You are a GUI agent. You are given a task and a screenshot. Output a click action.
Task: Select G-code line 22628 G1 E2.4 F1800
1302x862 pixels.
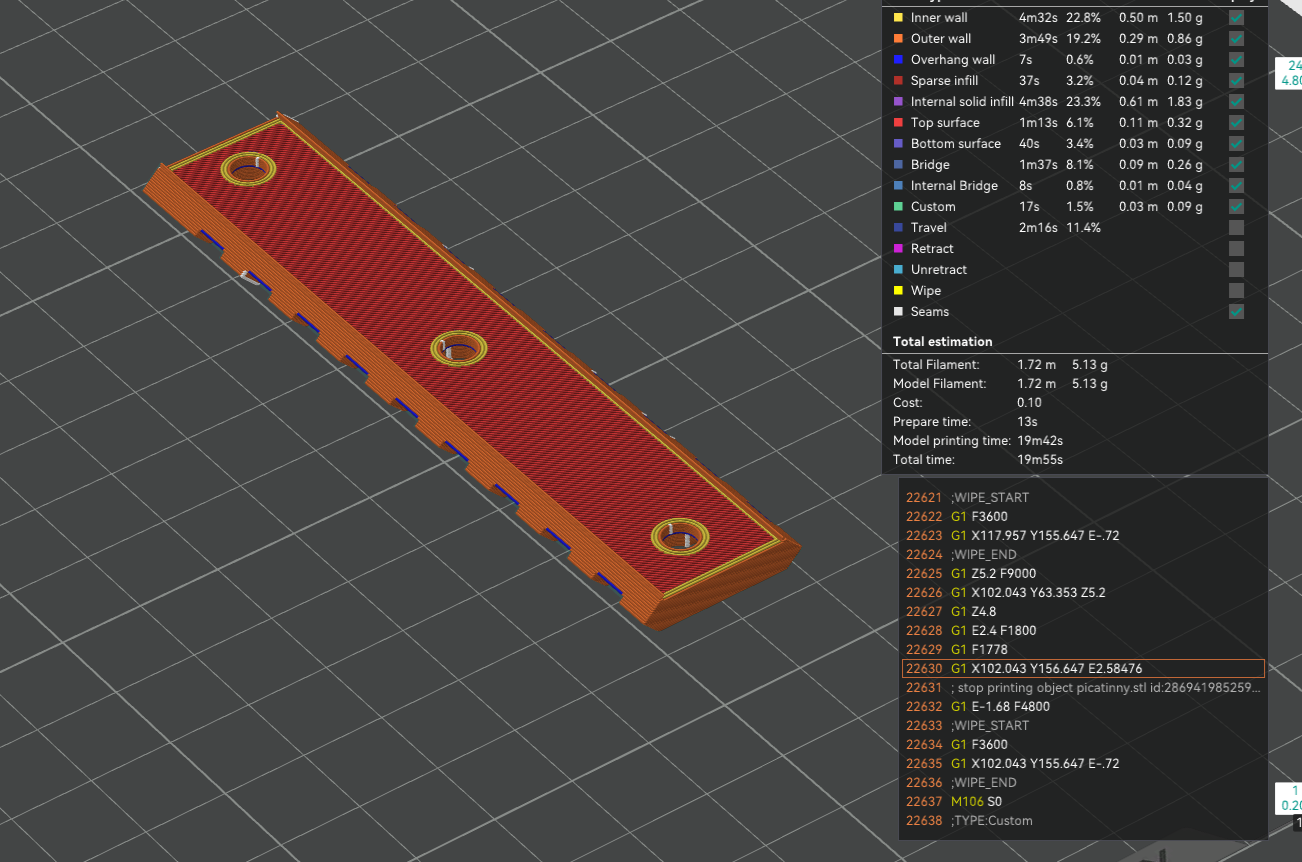click(1083, 631)
